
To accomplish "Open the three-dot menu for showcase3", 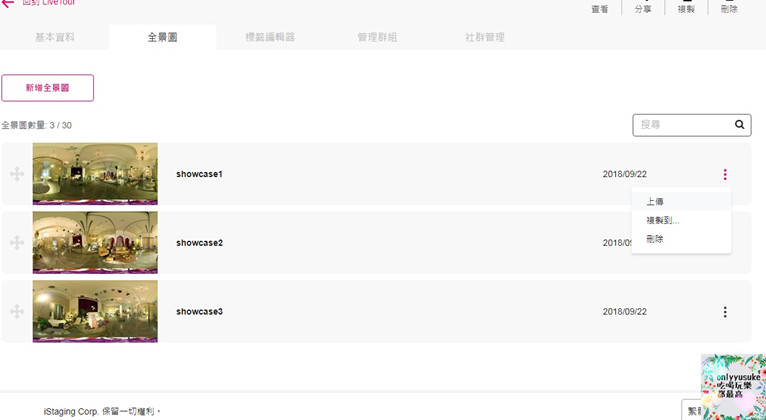I will point(725,312).
